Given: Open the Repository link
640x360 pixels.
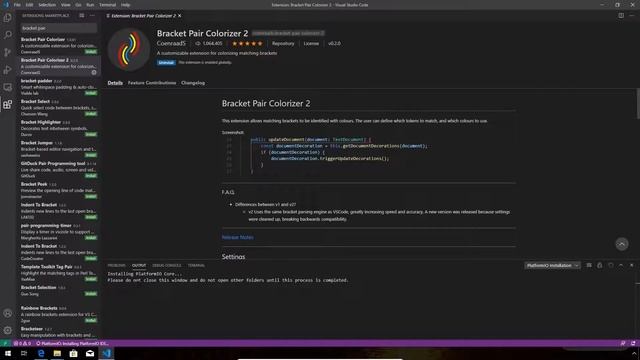Looking at the screenshot, I should pyautogui.click(x=283, y=43).
